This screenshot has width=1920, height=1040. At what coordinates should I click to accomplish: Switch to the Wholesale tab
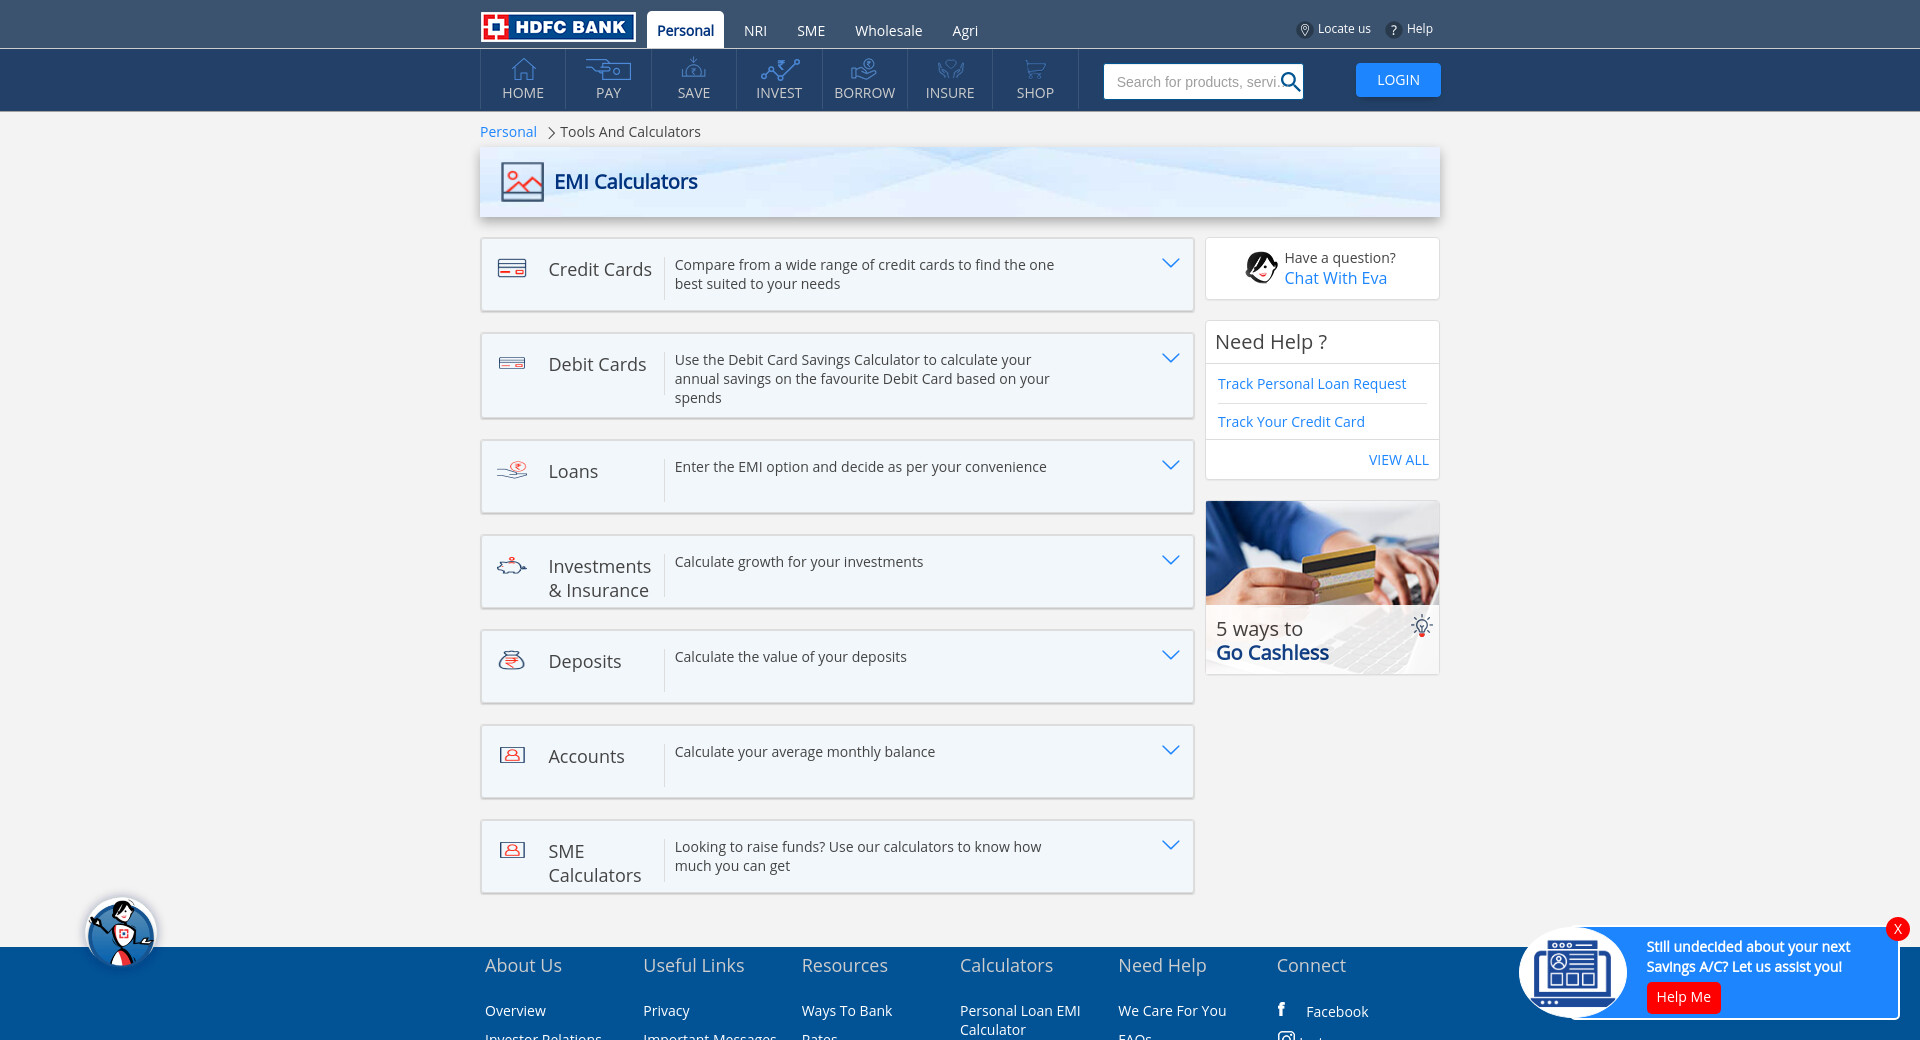click(888, 31)
